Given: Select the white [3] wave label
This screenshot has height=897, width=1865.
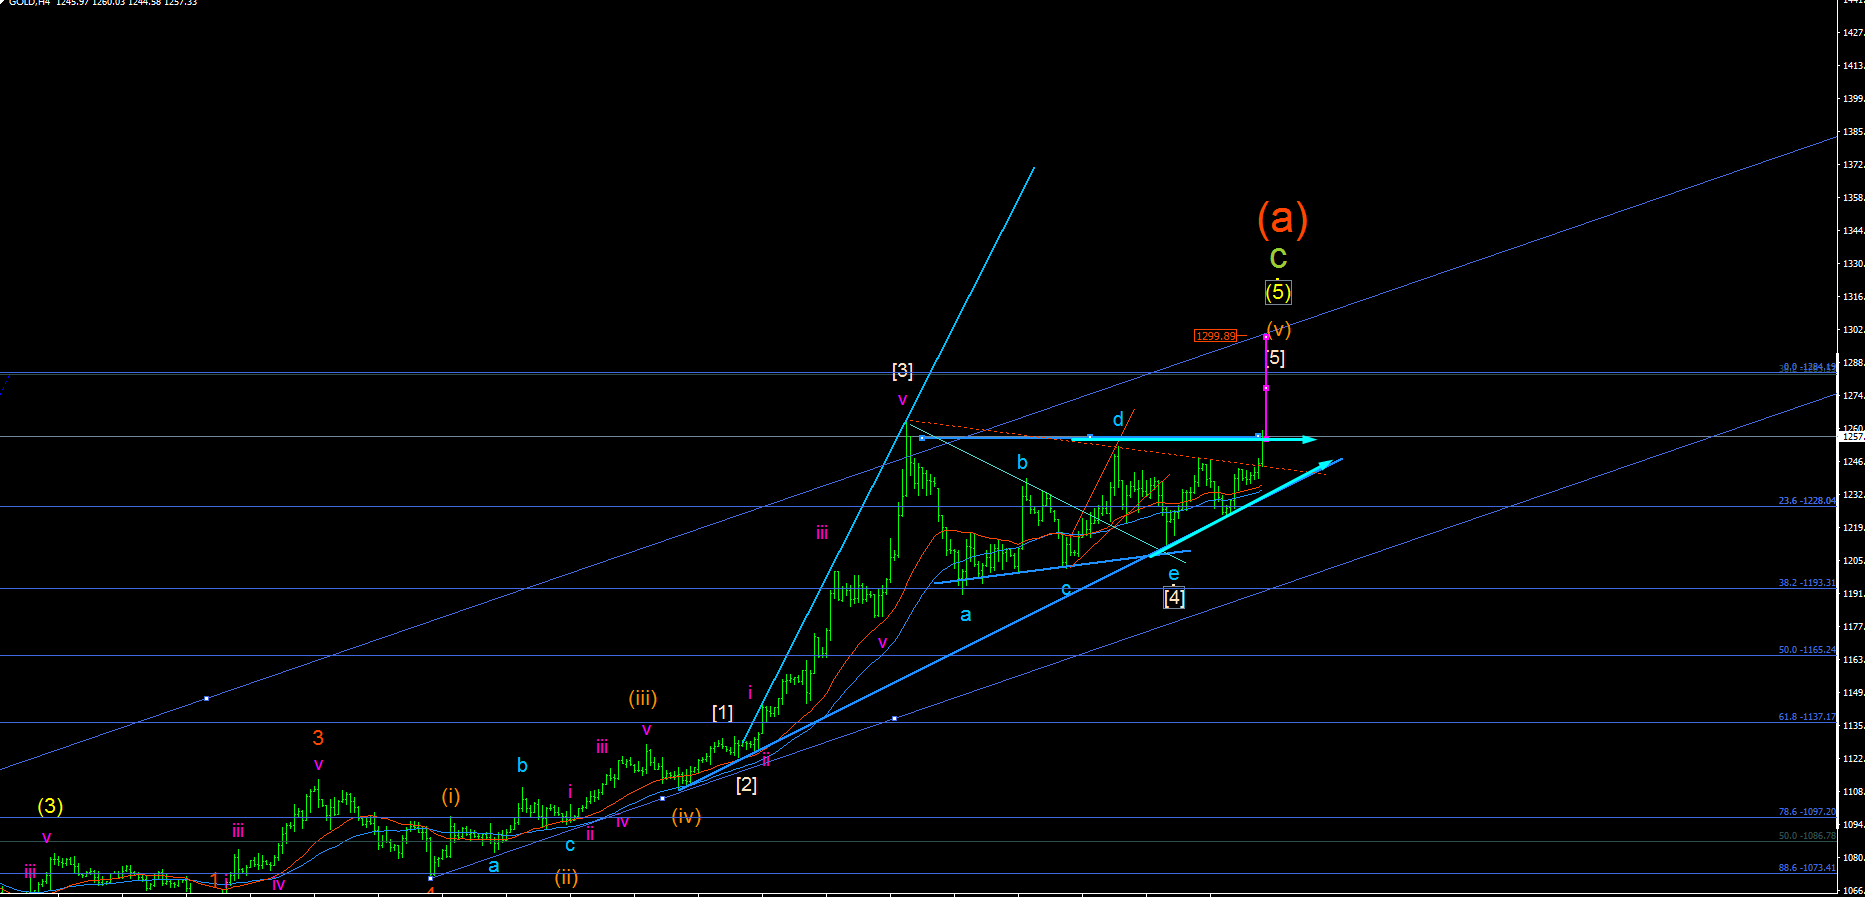Looking at the screenshot, I should coord(902,371).
